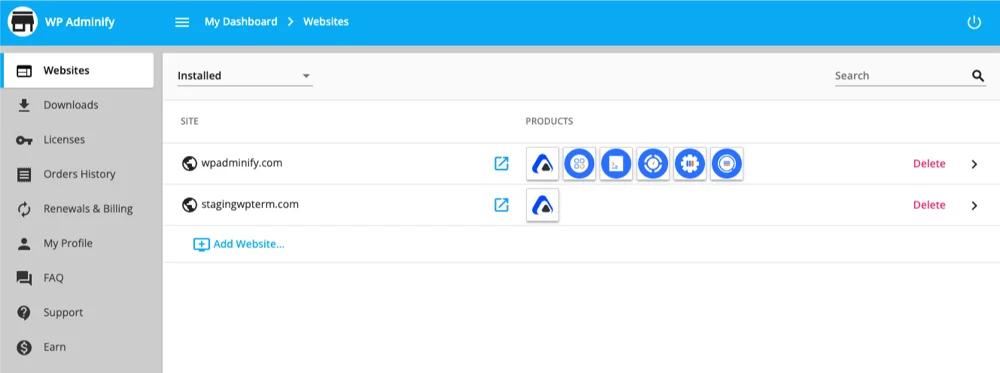
Task: Select third product icon in wpadminify.com row
Action: click(x=616, y=164)
